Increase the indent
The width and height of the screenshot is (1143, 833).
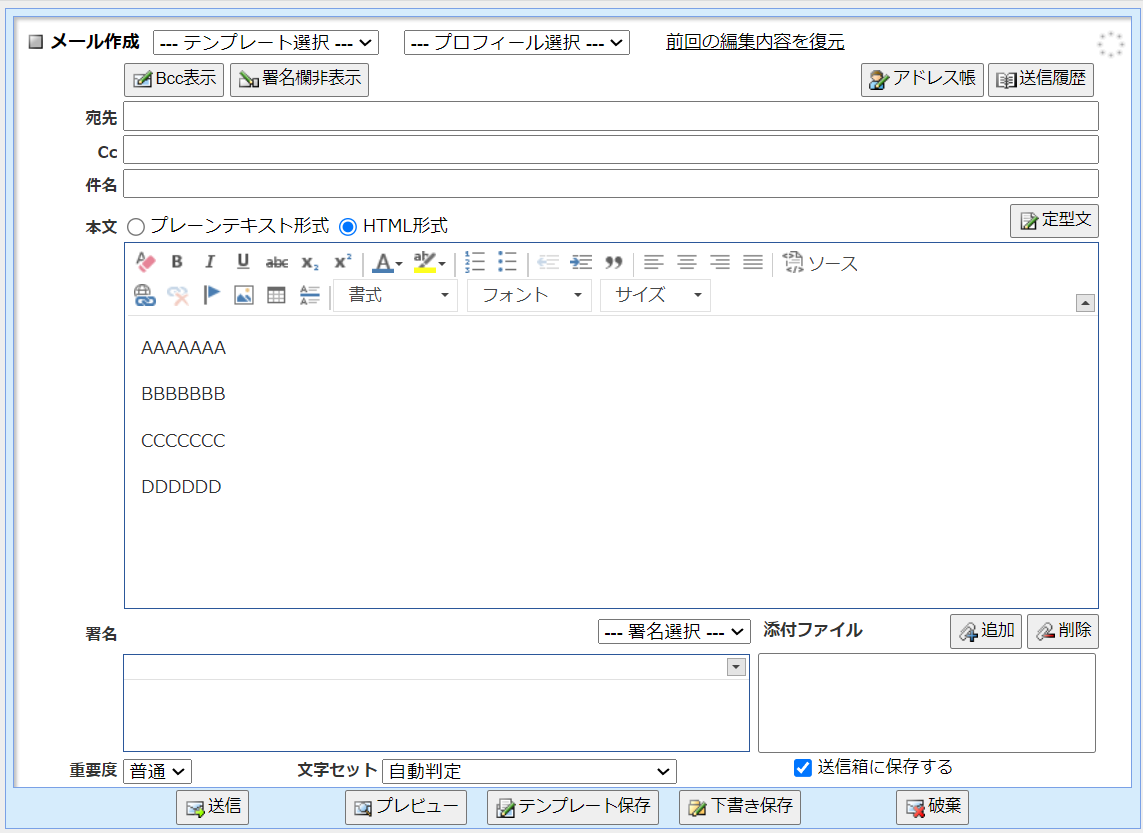[x=581, y=262]
